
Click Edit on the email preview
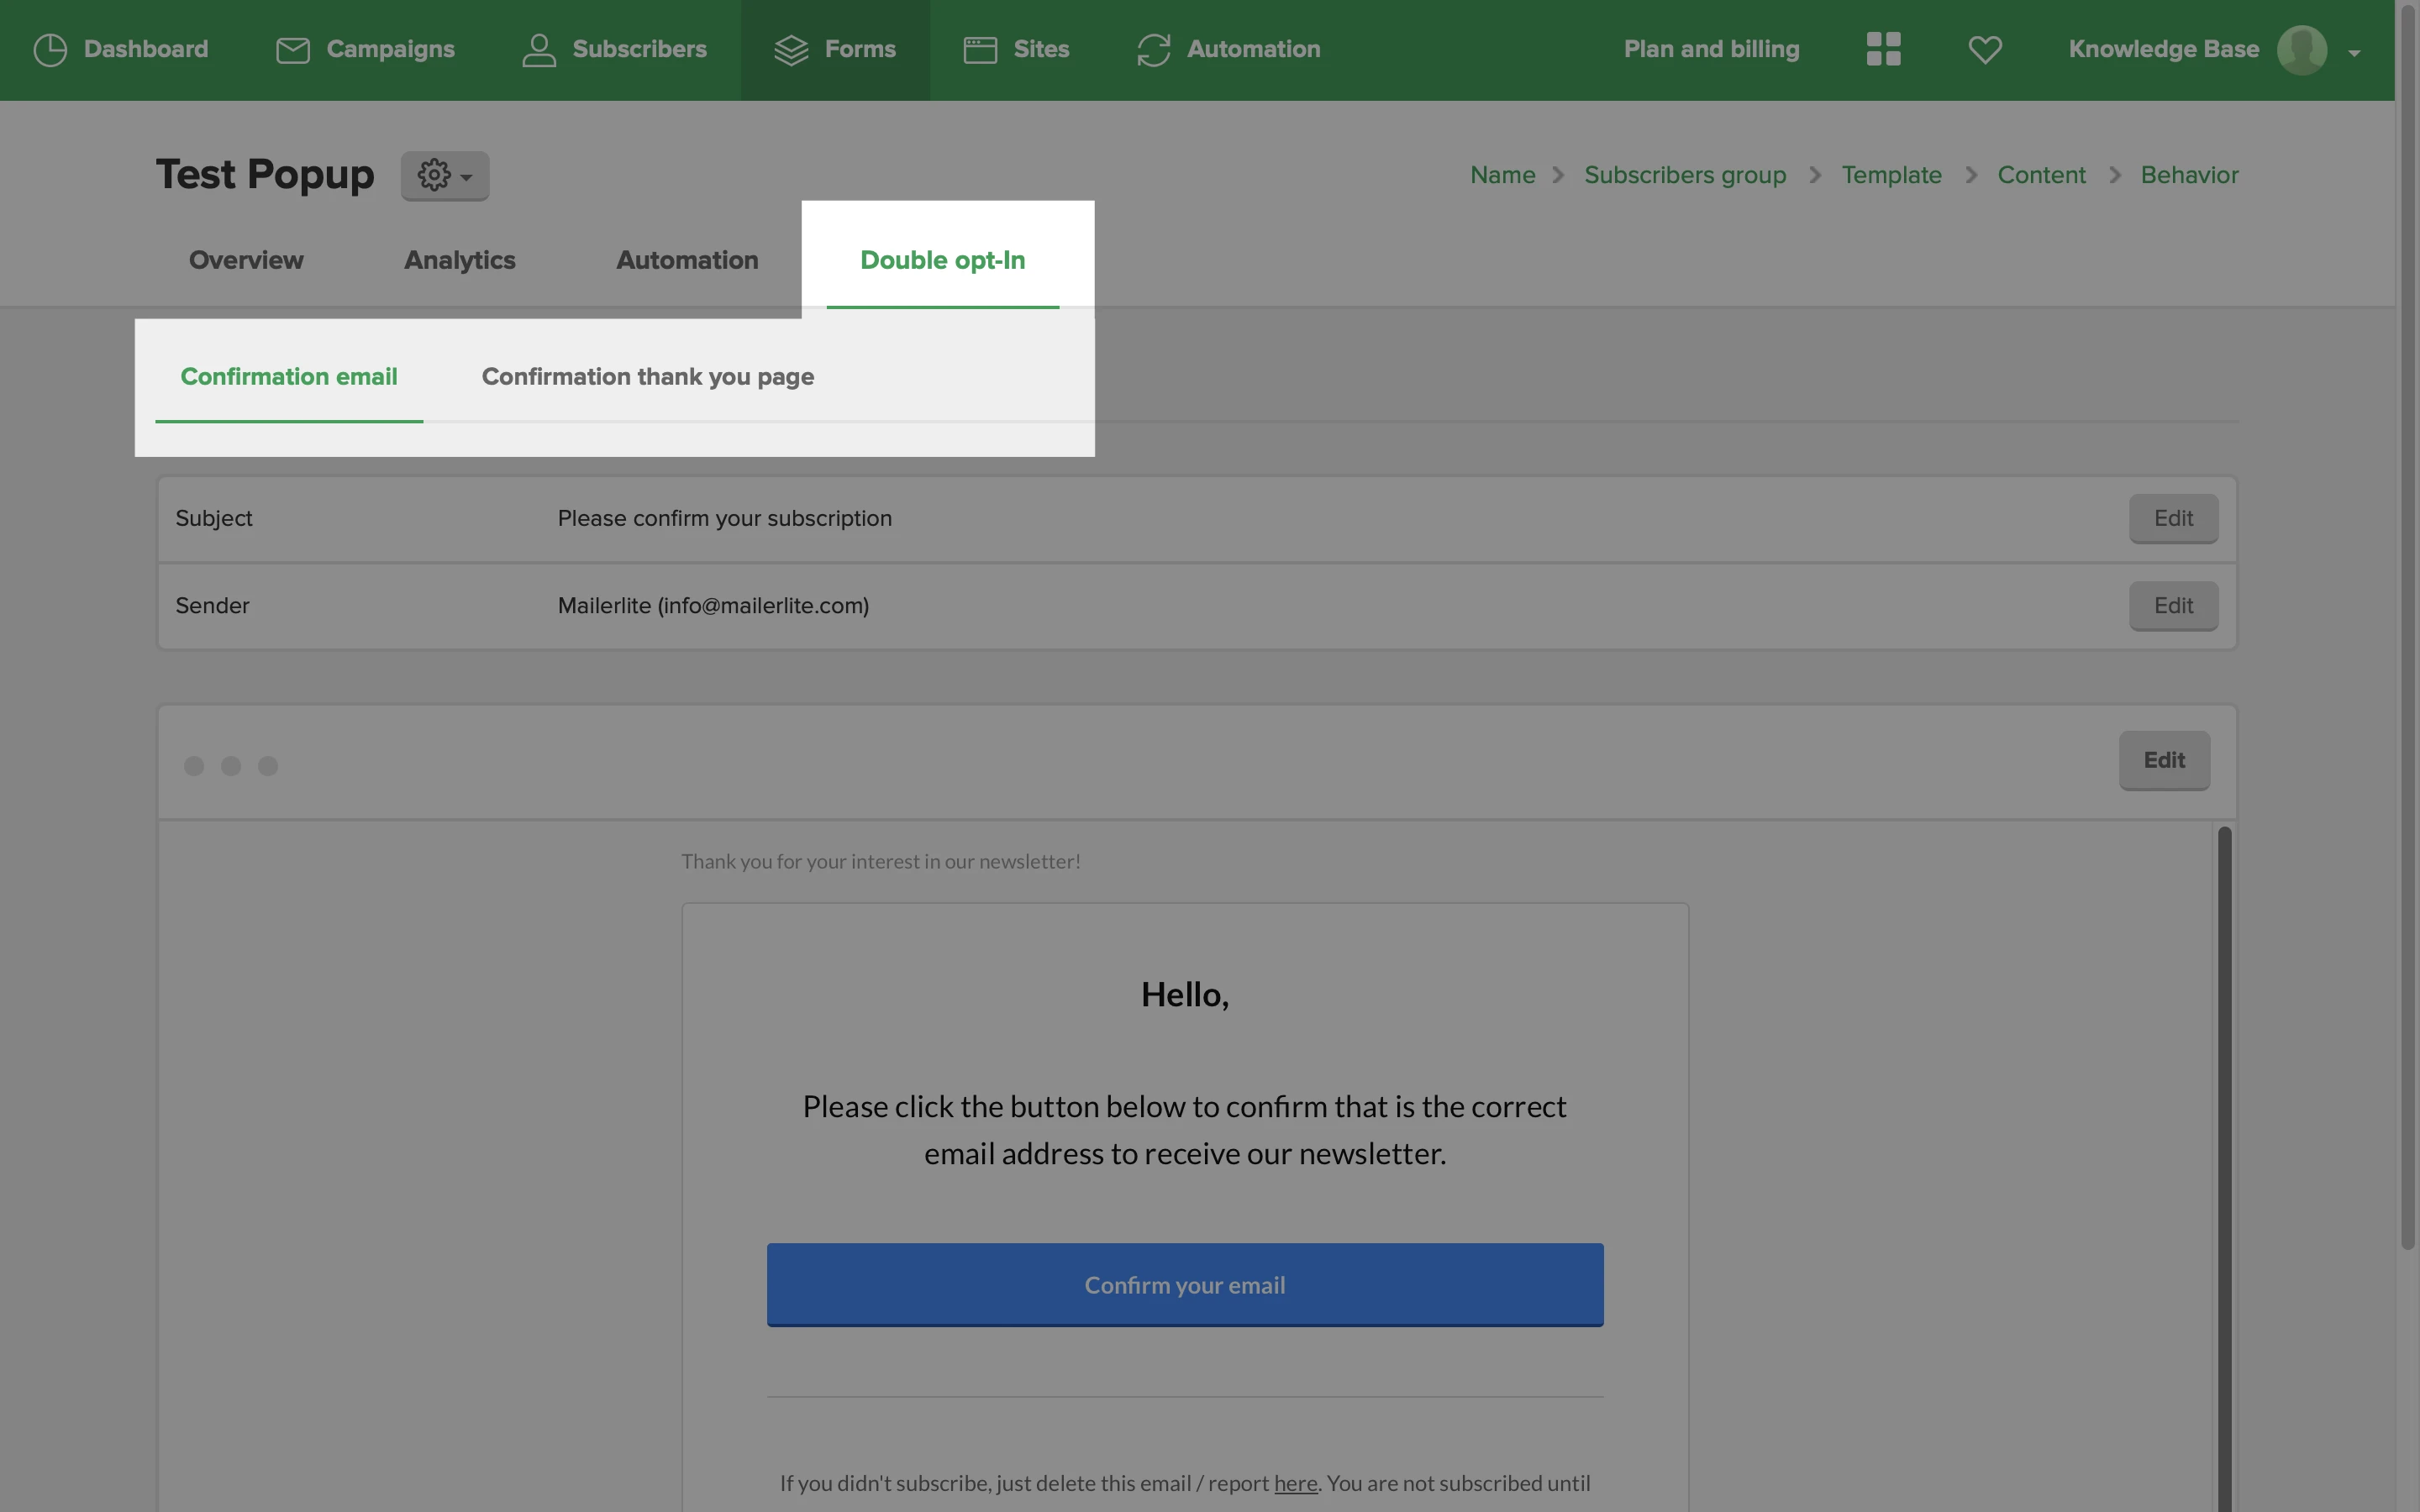2164,760
